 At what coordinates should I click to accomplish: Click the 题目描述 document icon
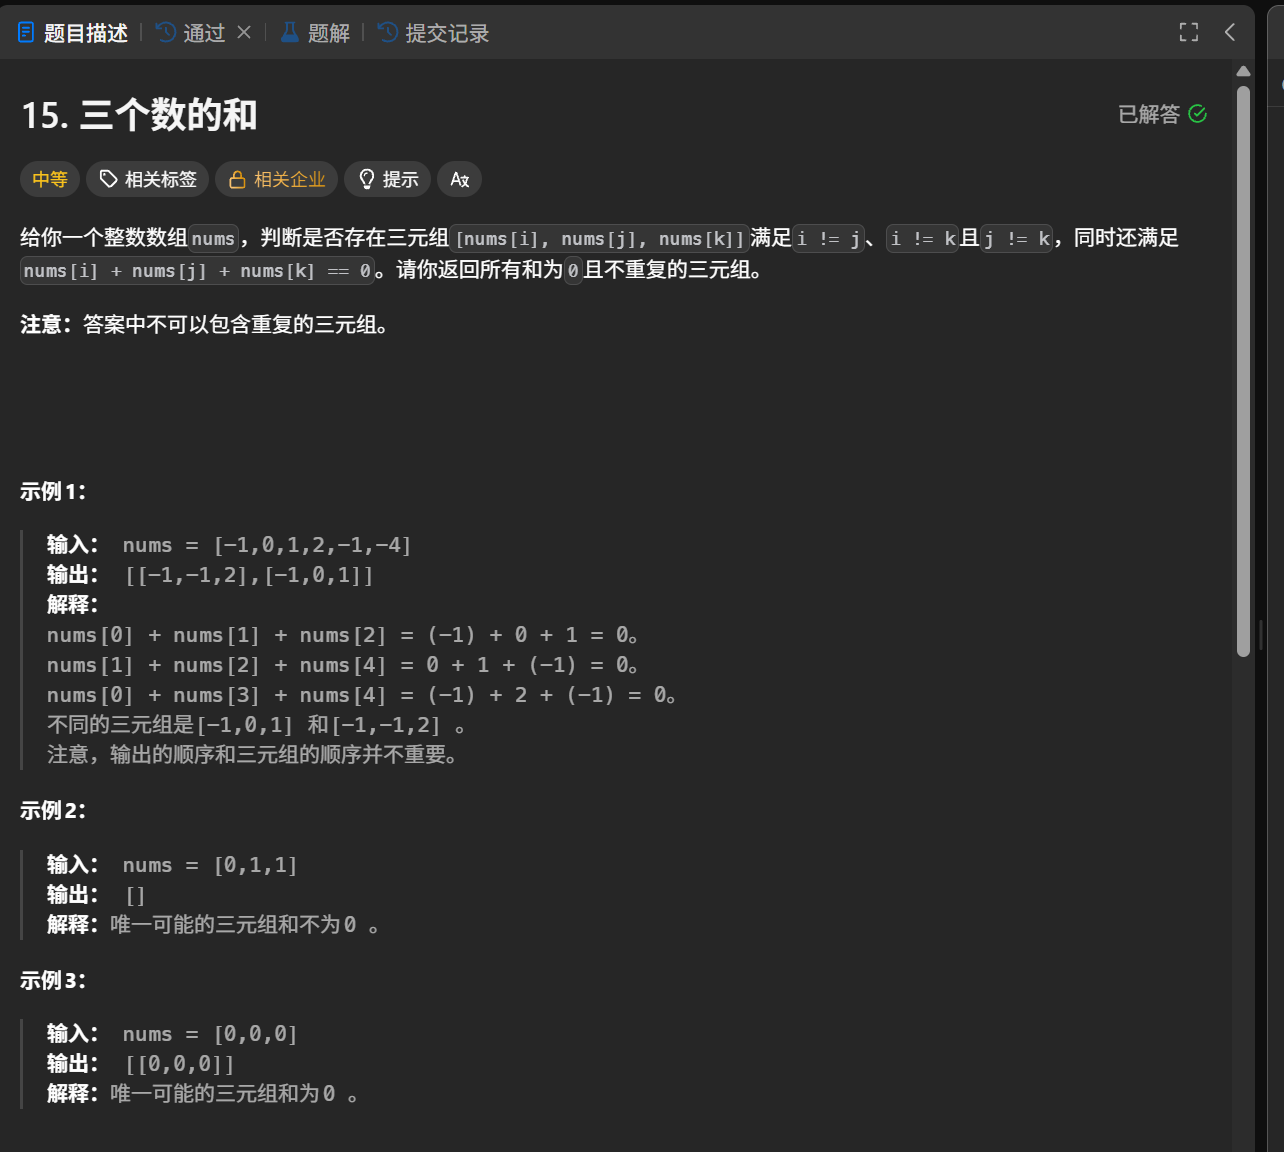(x=27, y=33)
